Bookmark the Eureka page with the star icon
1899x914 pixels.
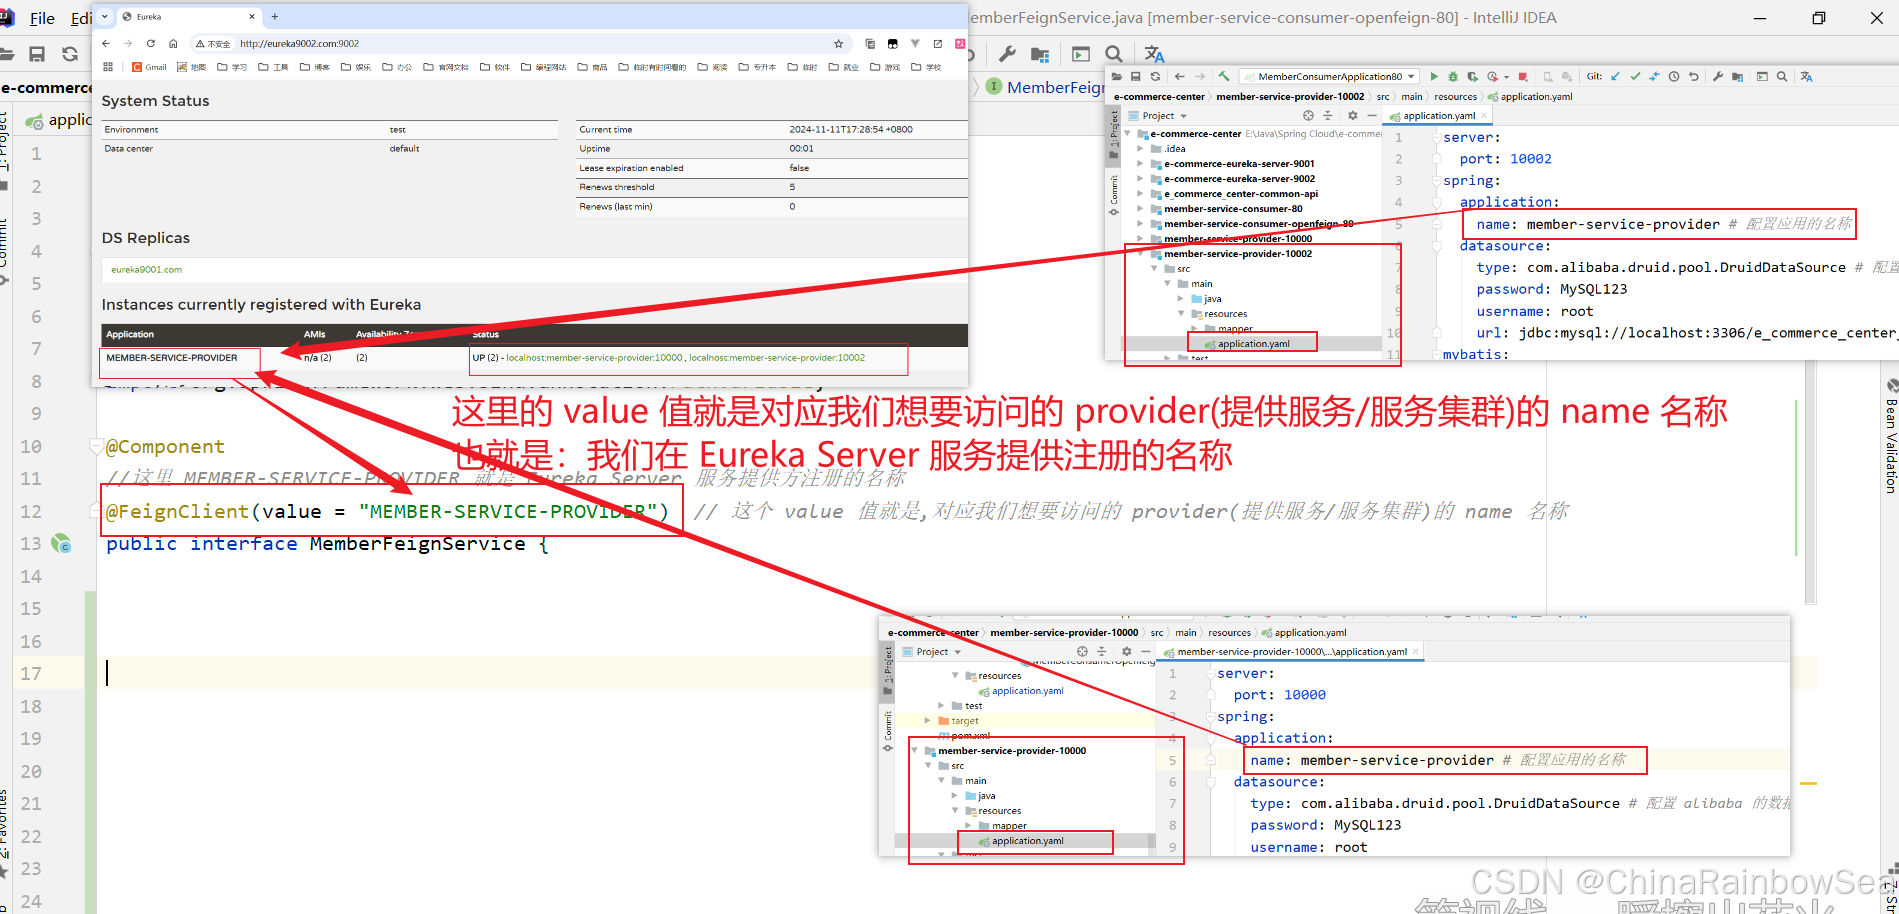pyautogui.click(x=838, y=44)
